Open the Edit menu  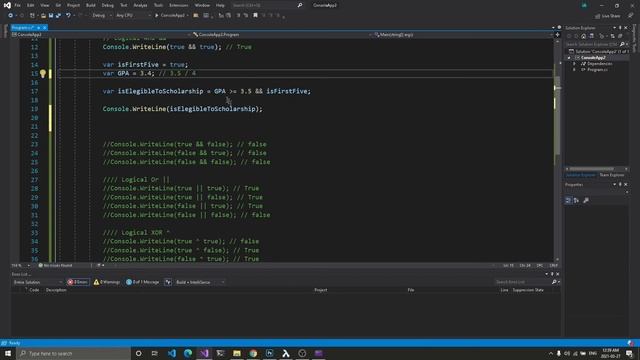(31, 5)
